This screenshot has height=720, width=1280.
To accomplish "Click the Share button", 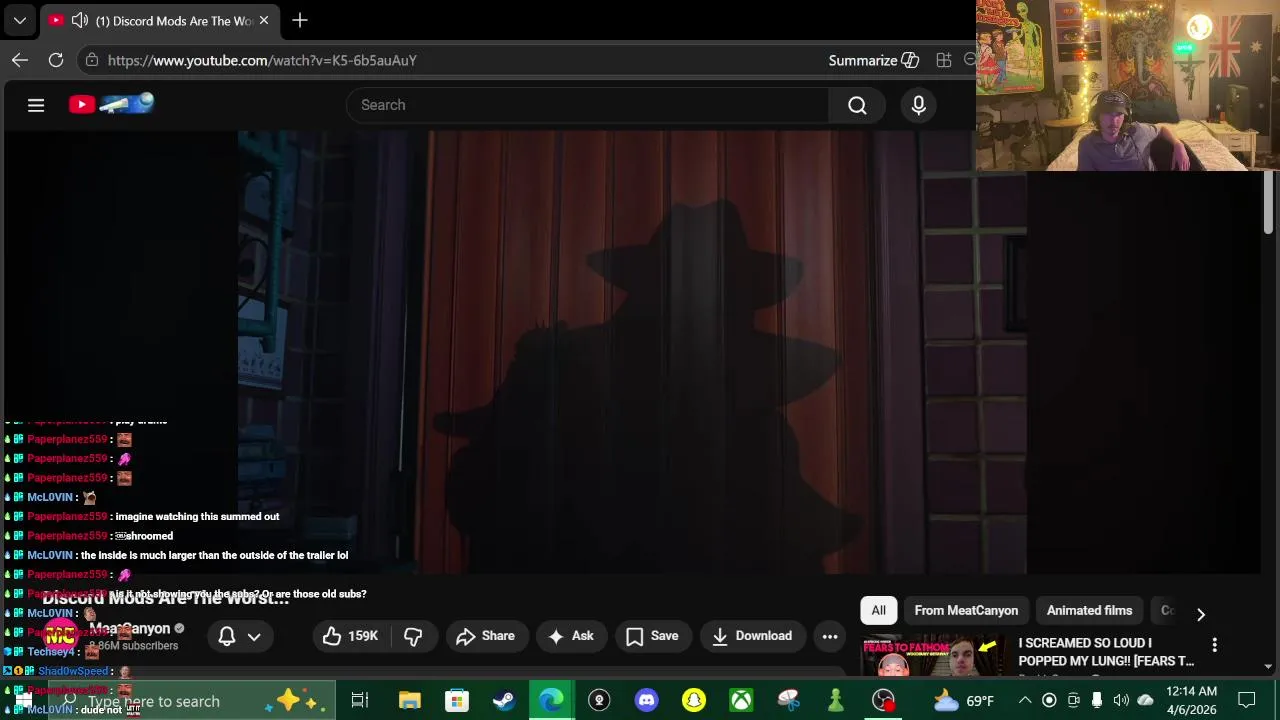I will pyautogui.click(x=485, y=636).
